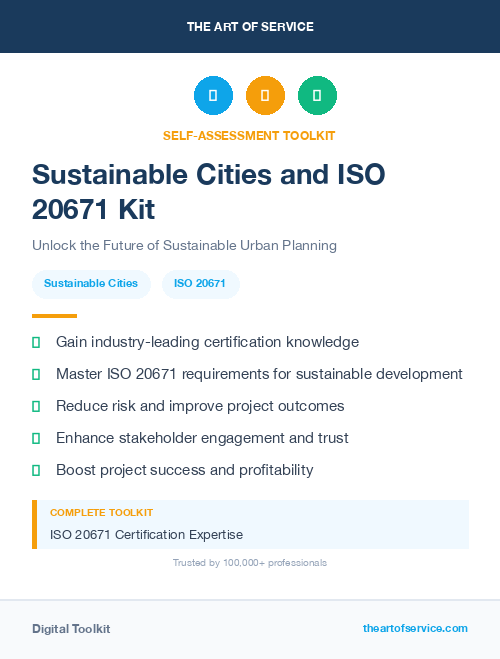This screenshot has height=659, width=500.
Task: Click text Reduce risk and improve project outcomes
Action: [x=200, y=406]
